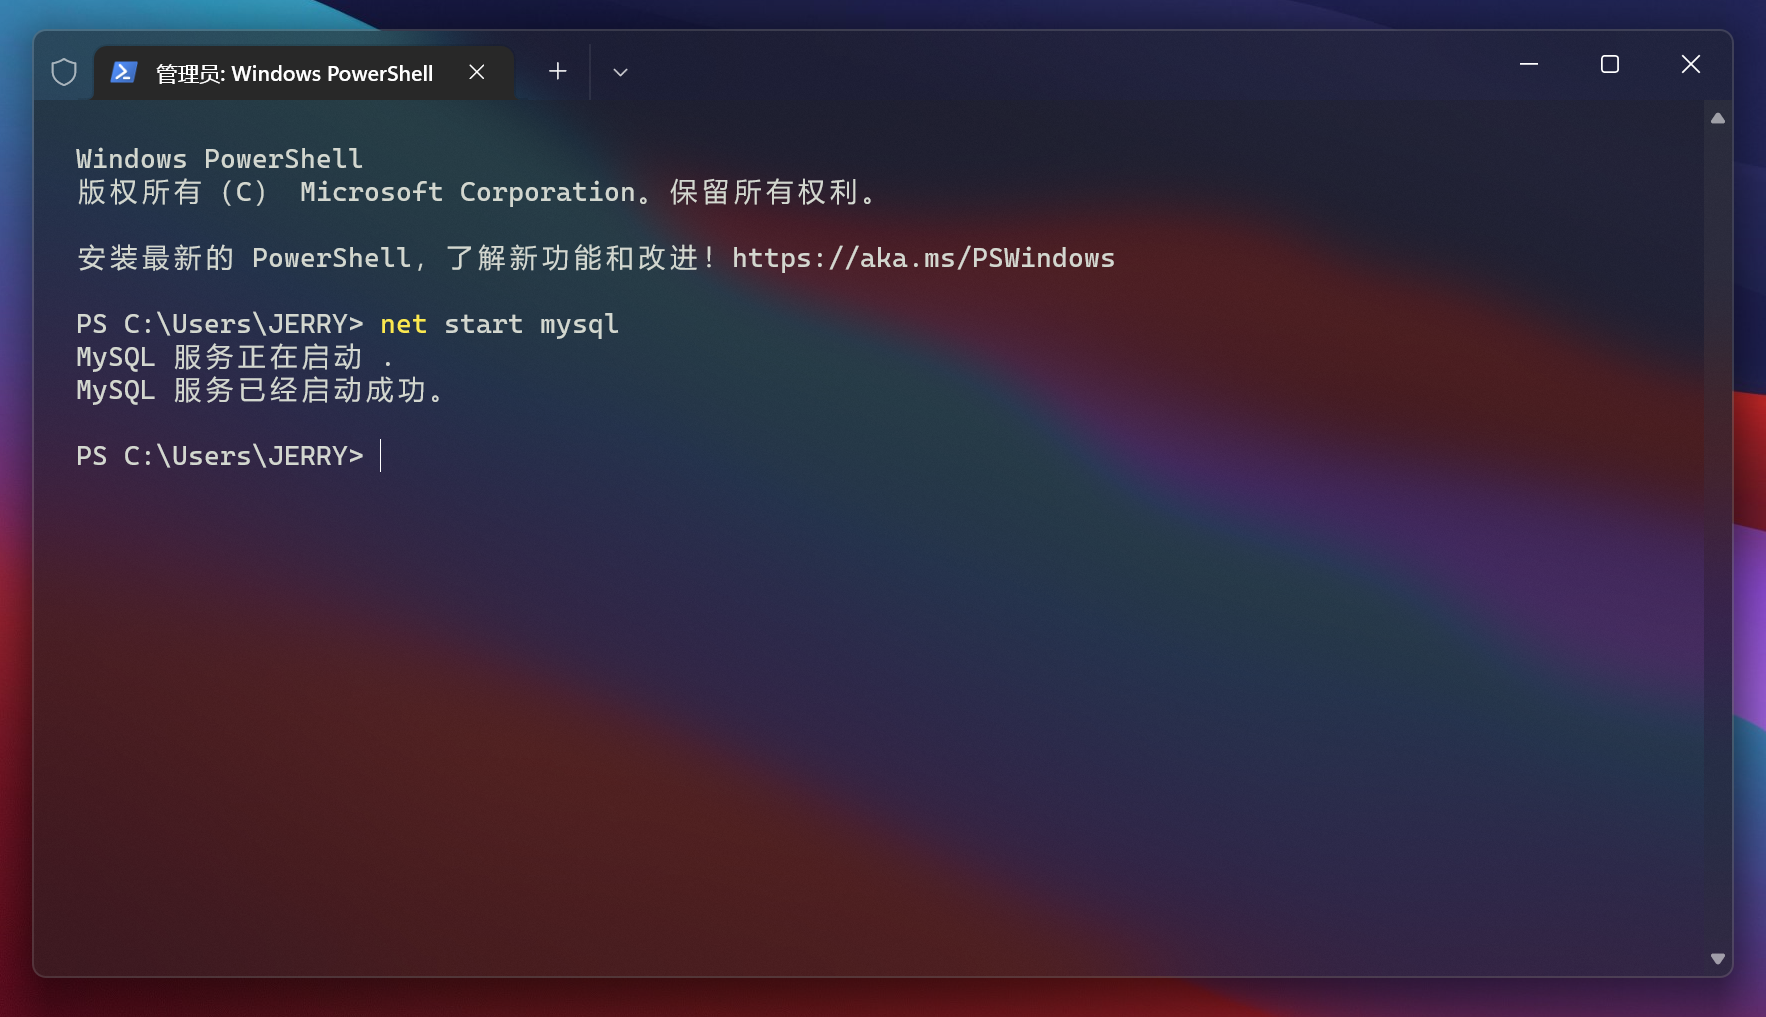The height and width of the screenshot is (1017, 1766).
Task: Select the 管理员: Windows PowerShell tab
Action: tap(294, 73)
